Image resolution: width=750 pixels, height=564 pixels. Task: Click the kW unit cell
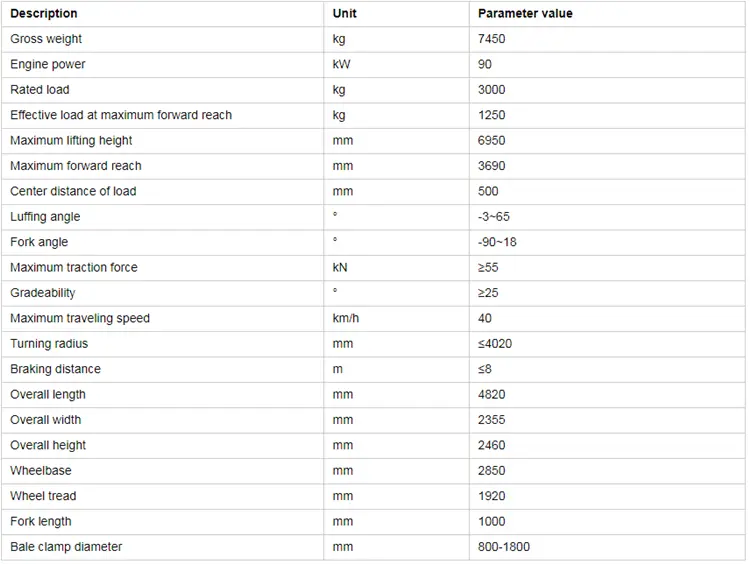pyautogui.click(x=341, y=64)
